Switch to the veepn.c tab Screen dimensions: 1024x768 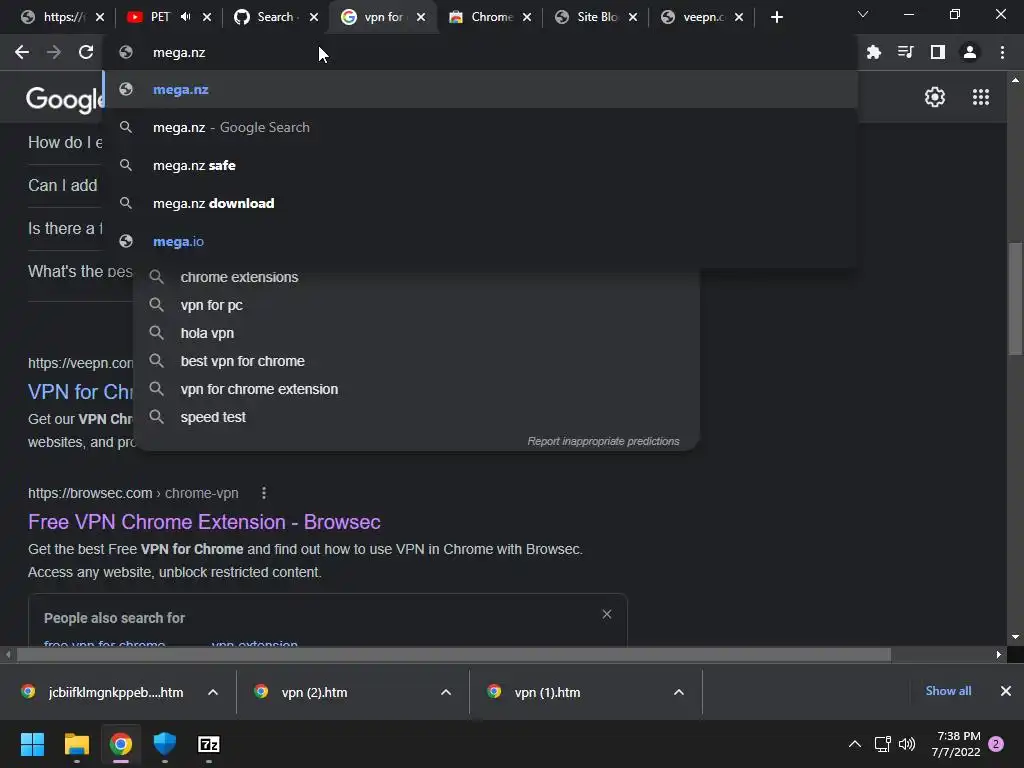pyautogui.click(x=701, y=17)
